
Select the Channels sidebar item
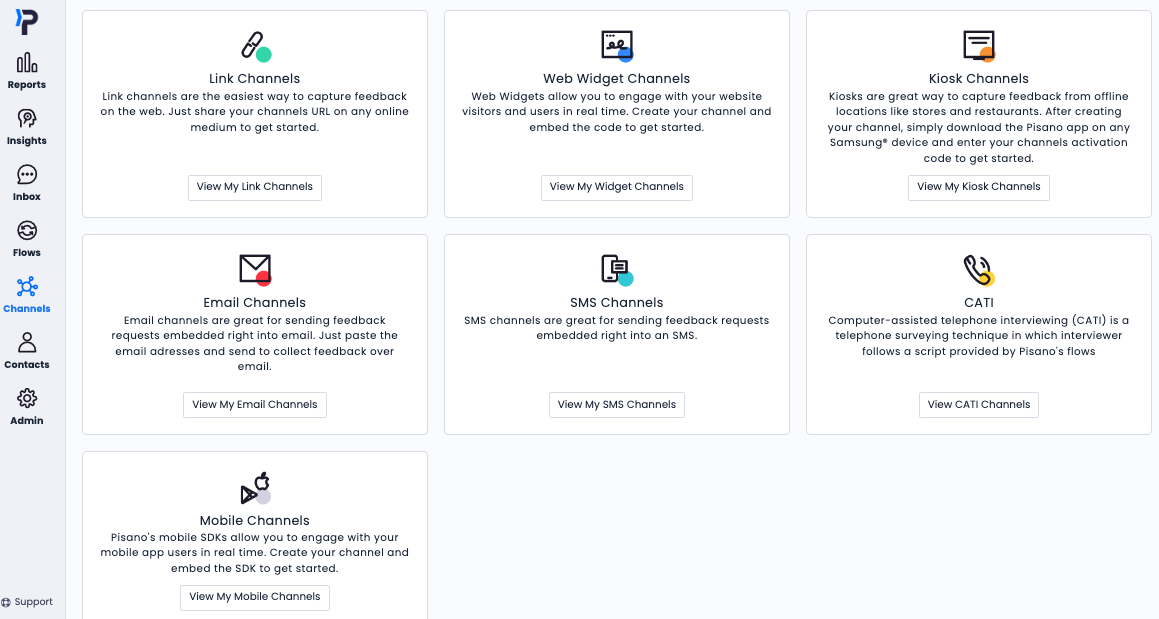pos(27,294)
